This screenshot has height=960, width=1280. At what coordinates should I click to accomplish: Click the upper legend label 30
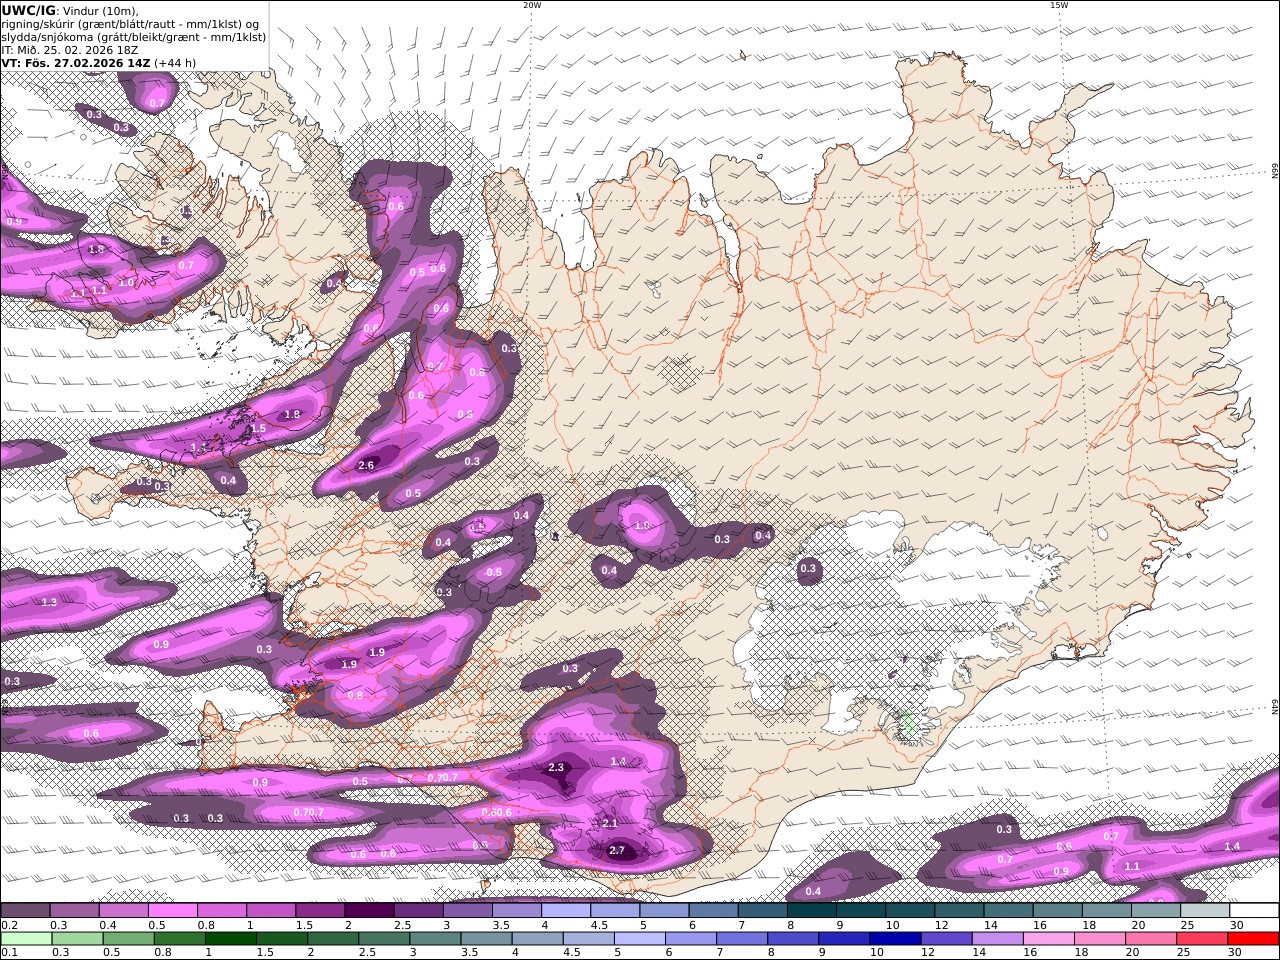pos(1236,925)
